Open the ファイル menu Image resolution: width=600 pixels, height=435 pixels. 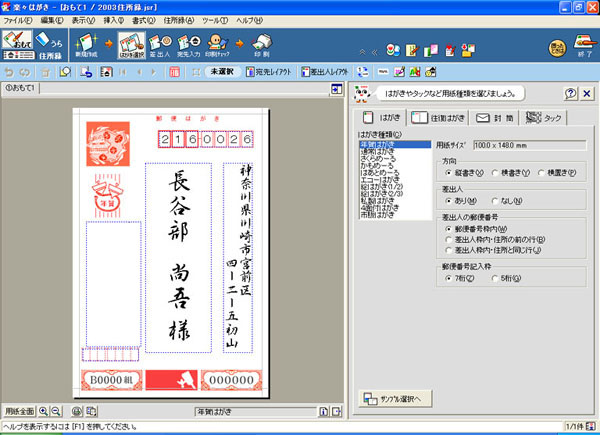[18, 20]
